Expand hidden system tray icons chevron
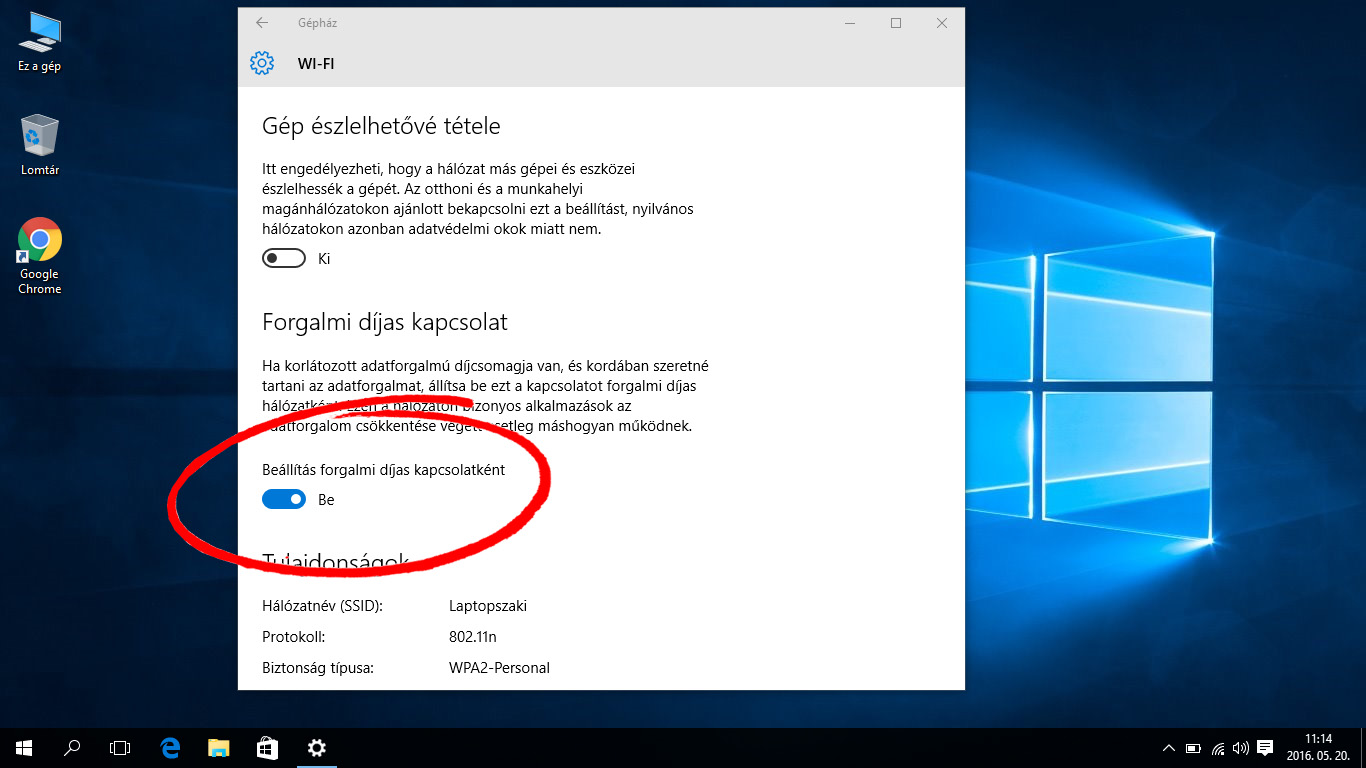The width and height of the screenshot is (1366, 768). coord(1168,748)
